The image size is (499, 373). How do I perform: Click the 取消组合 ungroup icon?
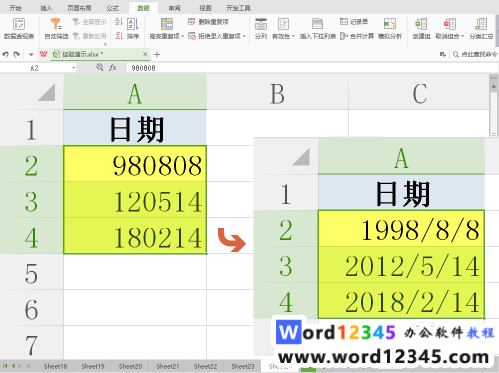[x=450, y=24]
